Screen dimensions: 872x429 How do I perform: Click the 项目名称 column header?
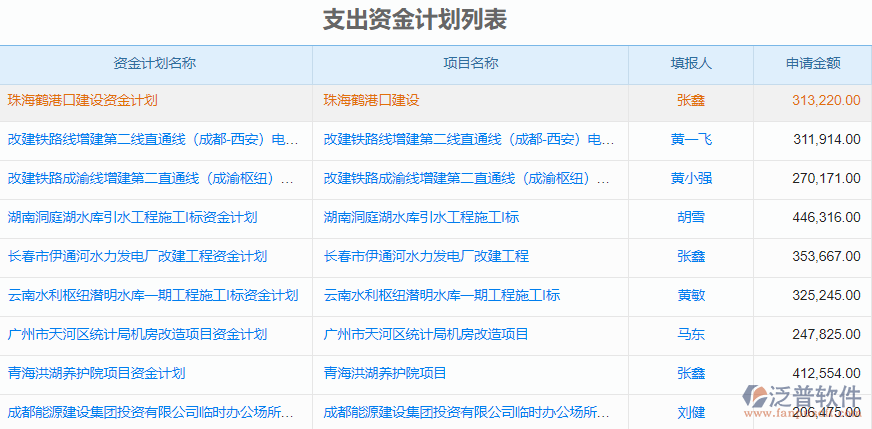(x=470, y=63)
